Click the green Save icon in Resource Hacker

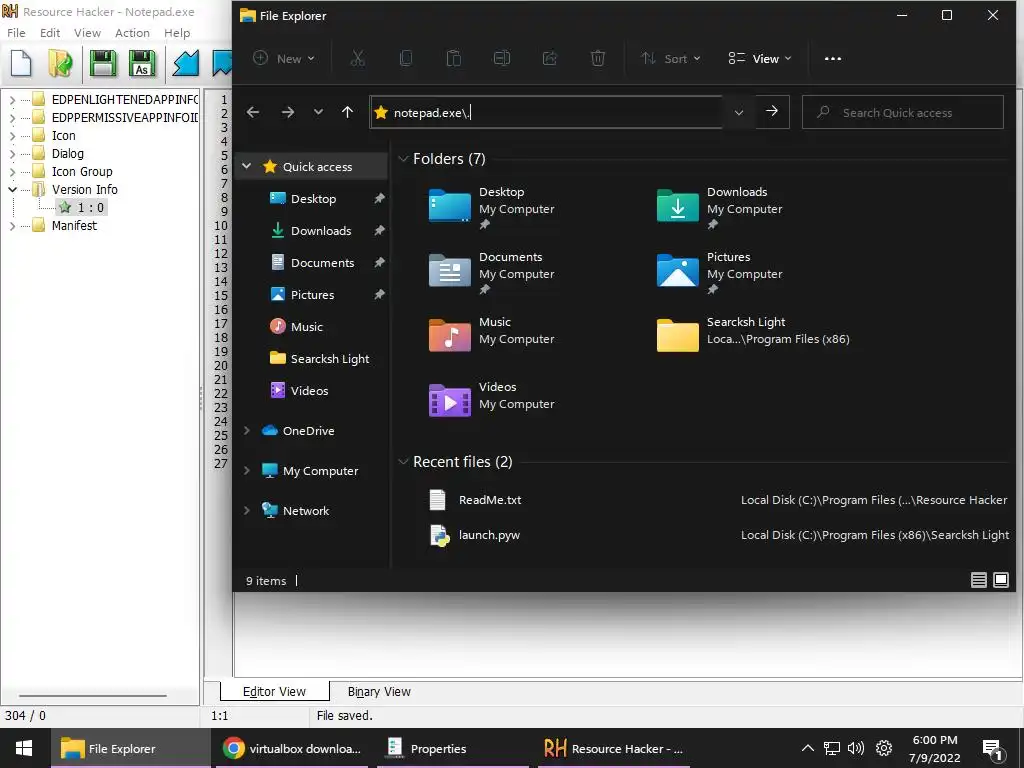point(102,63)
